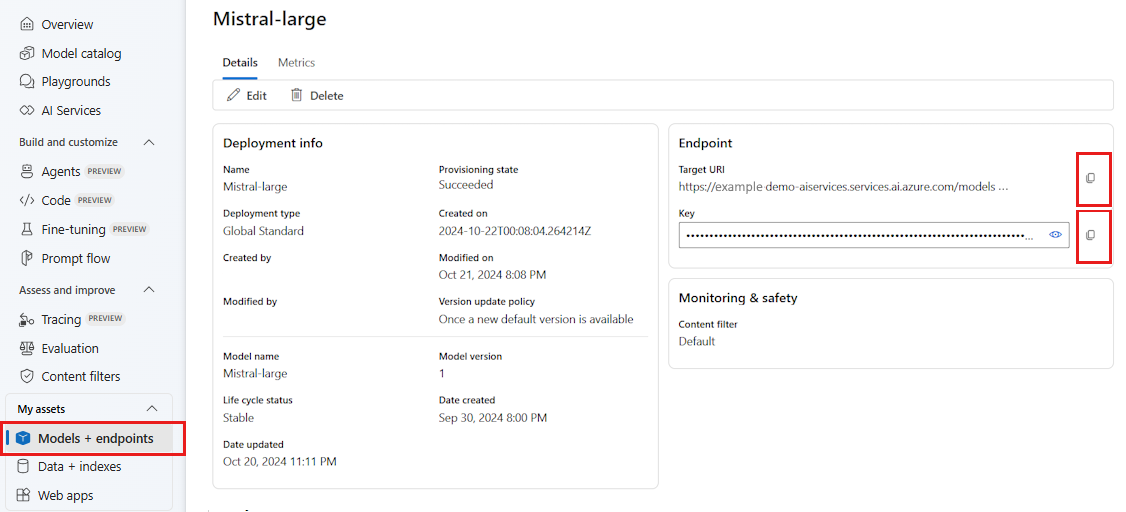Open Prompt flow

[76, 259]
